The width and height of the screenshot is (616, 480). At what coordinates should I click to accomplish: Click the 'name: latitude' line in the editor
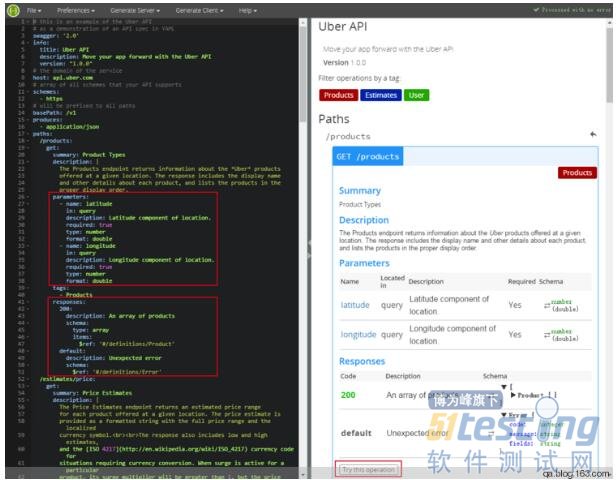point(89,204)
